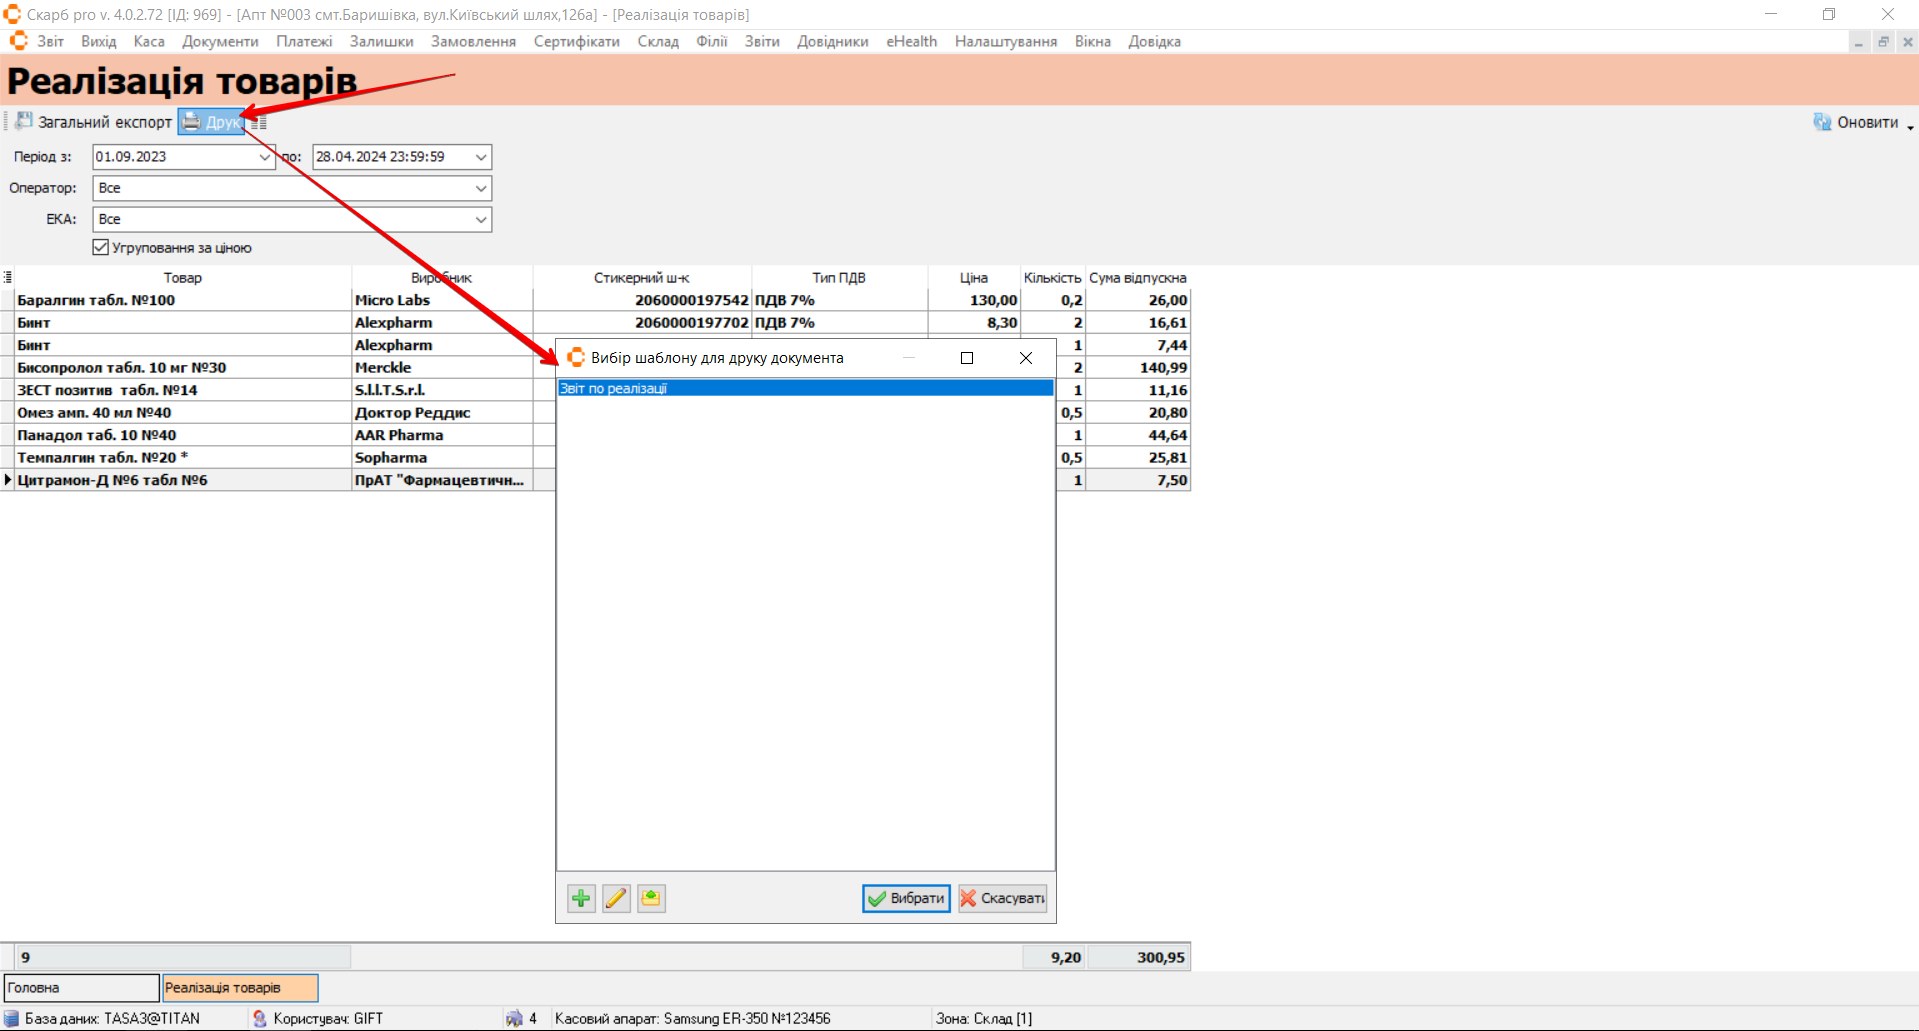Image resolution: width=1919 pixels, height=1031 pixels.
Task: Click the grid options icon left of Товар header
Action: pyautogui.click(x=8, y=277)
